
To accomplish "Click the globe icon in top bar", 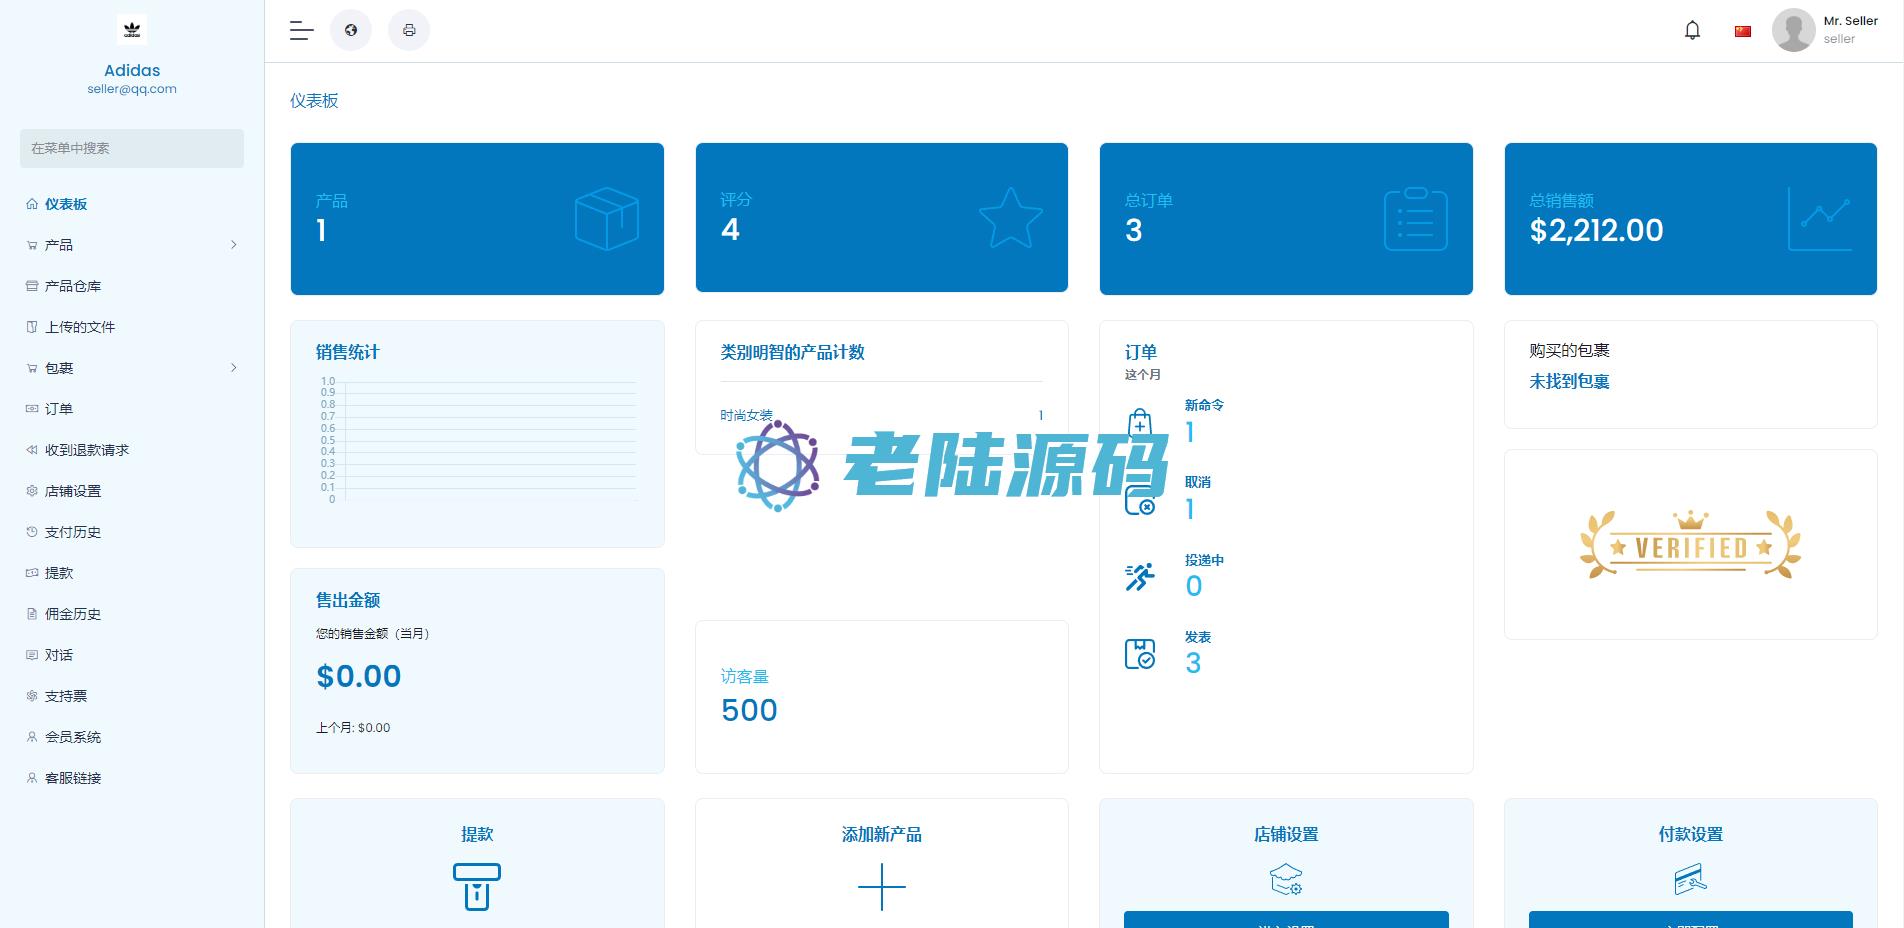I will tap(351, 30).
